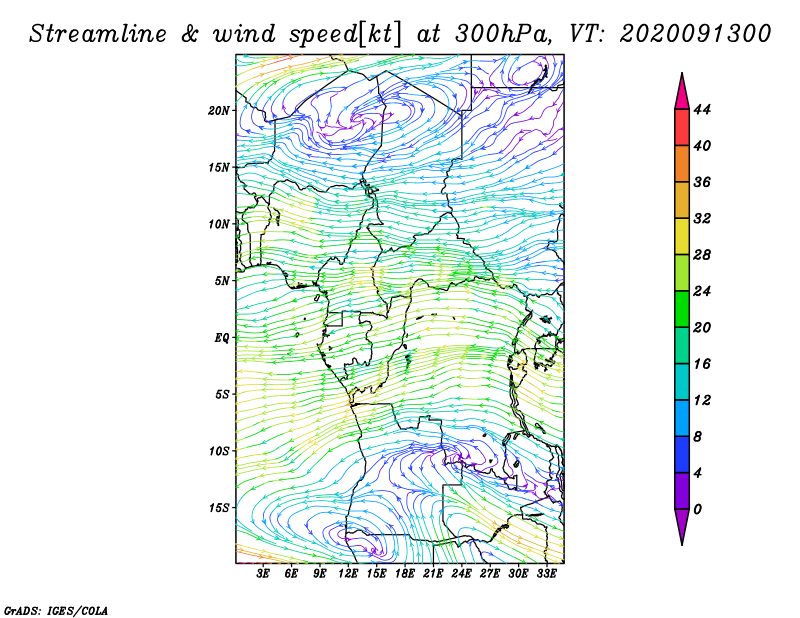
Task: Click the bright green 20-24 legend band
Action: [x=682, y=309]
